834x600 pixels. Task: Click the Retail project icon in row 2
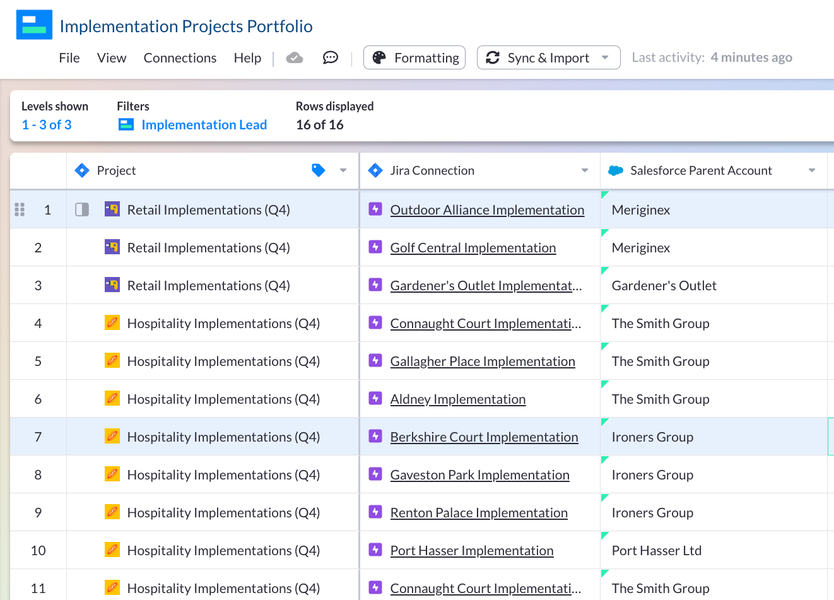(x=112, y=247)
